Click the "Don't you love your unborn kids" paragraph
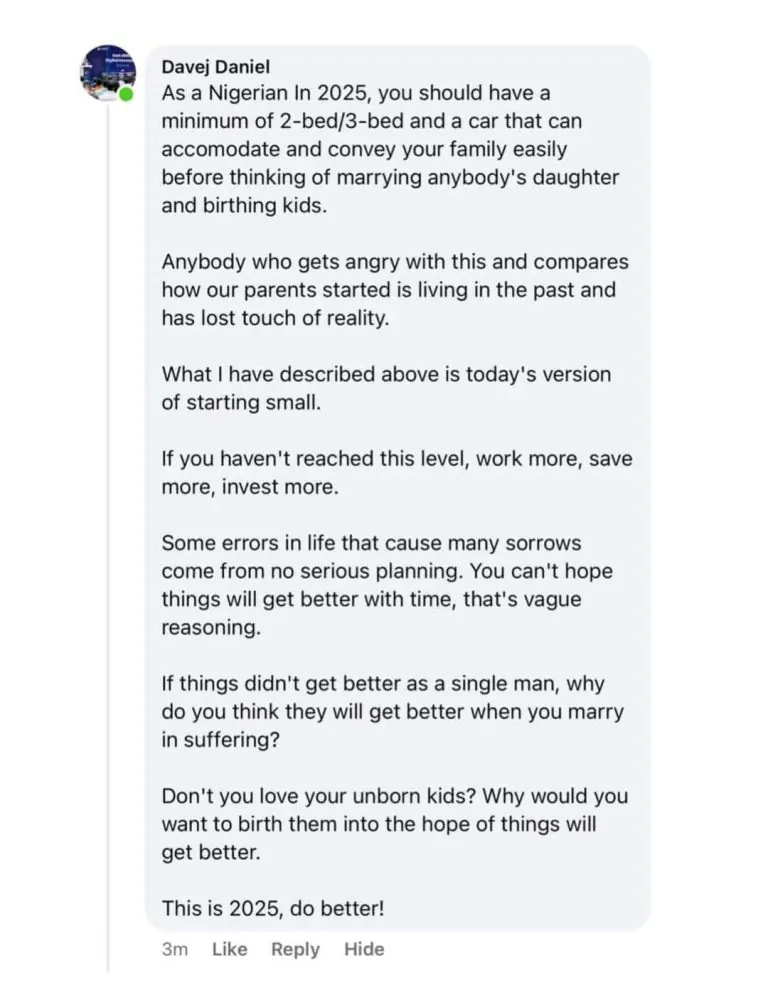 tap(395, 825)
